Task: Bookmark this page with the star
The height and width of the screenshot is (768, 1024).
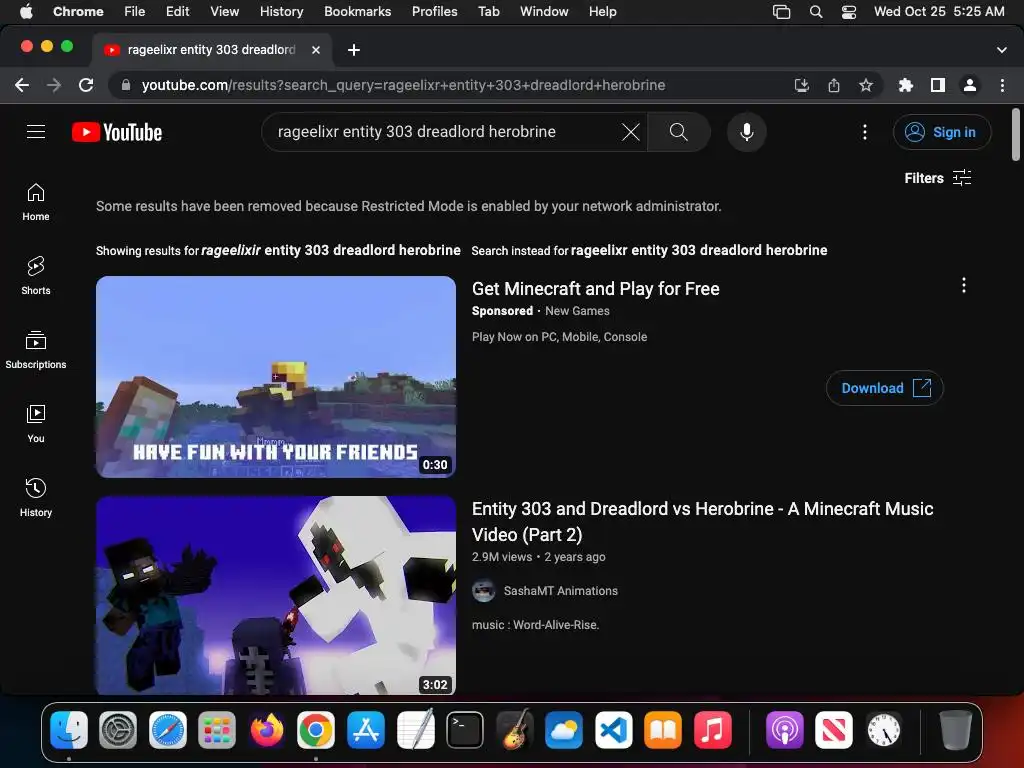Action: click(865, 85)
